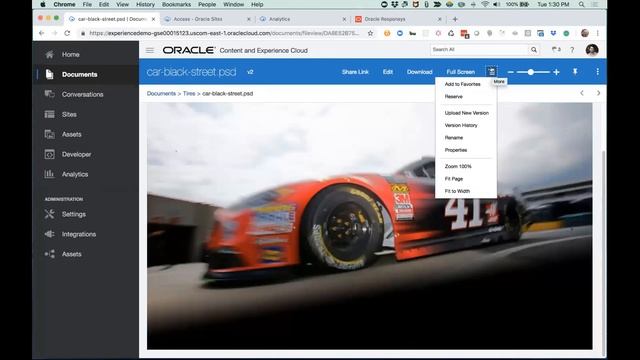Click the zoom slider handle
640x360 pixels.
click(531, 72)
